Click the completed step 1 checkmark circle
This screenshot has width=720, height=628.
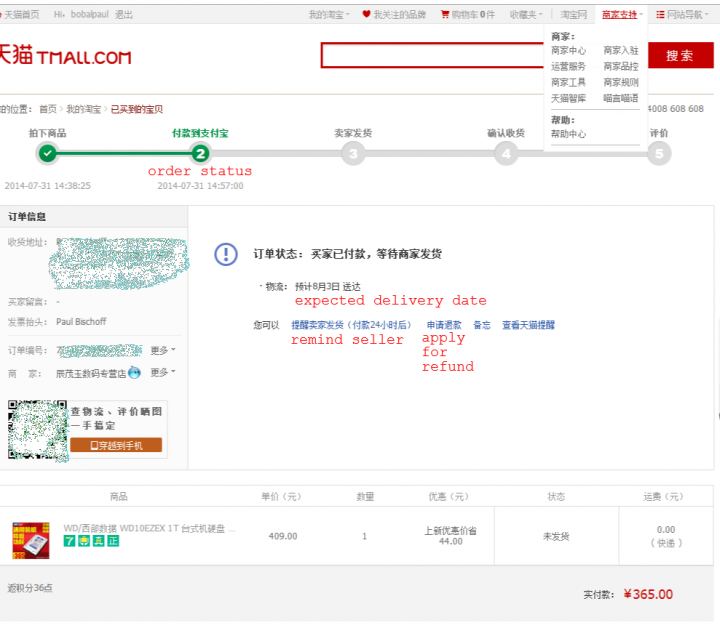tap(47, 153)
